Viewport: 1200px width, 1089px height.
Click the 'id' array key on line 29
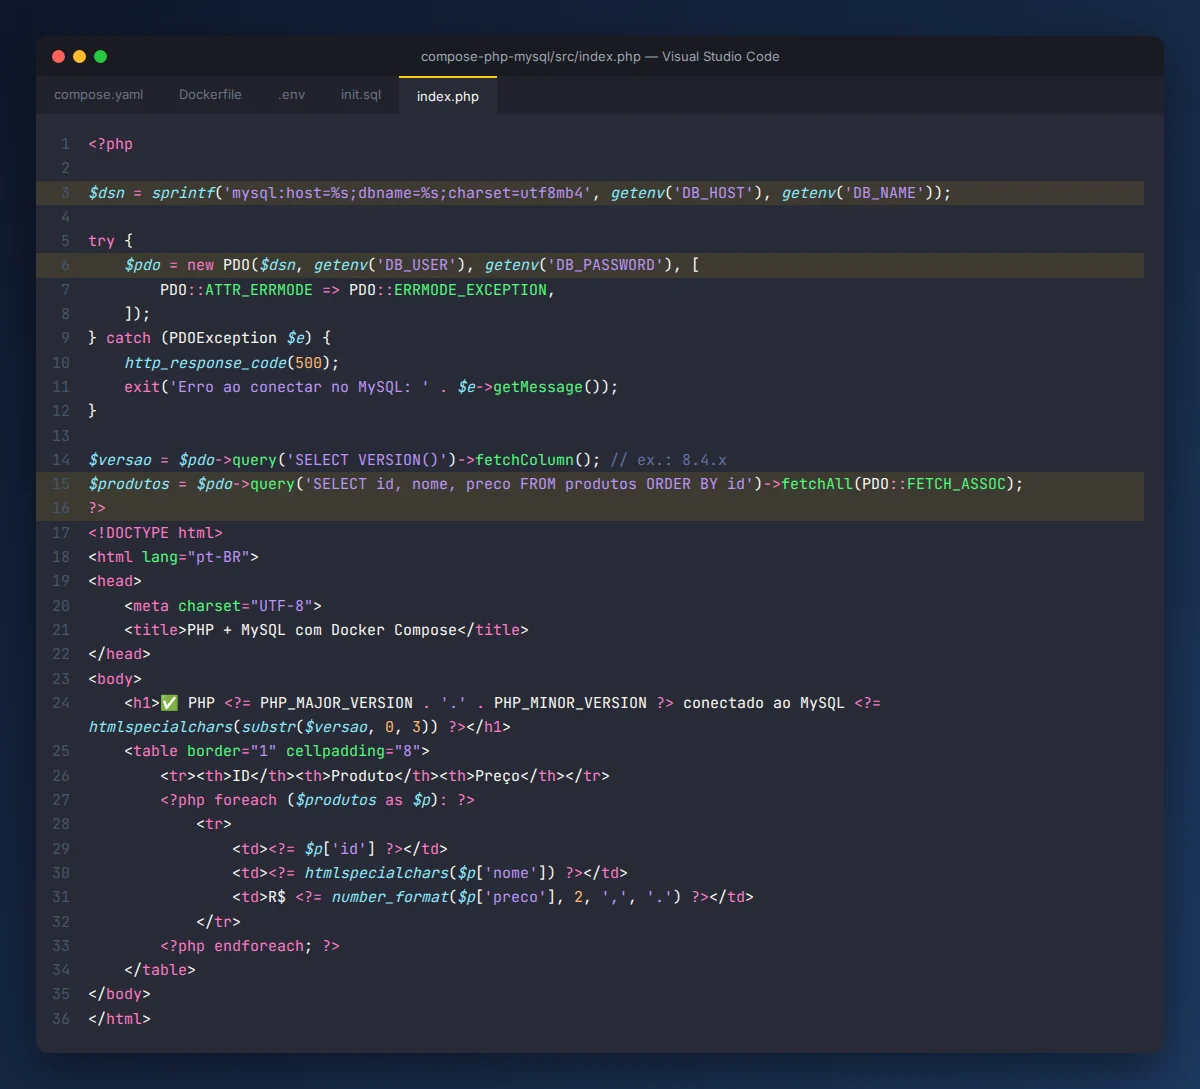[350, 849]
